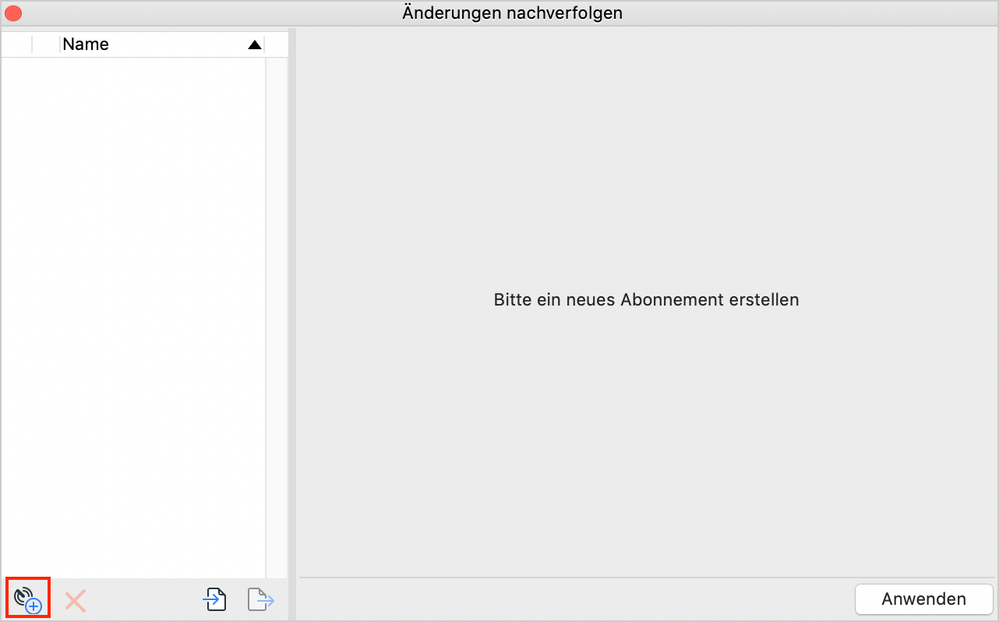
Task: Create a new subscription with the plus icon
Action: [x=28, y=600]
